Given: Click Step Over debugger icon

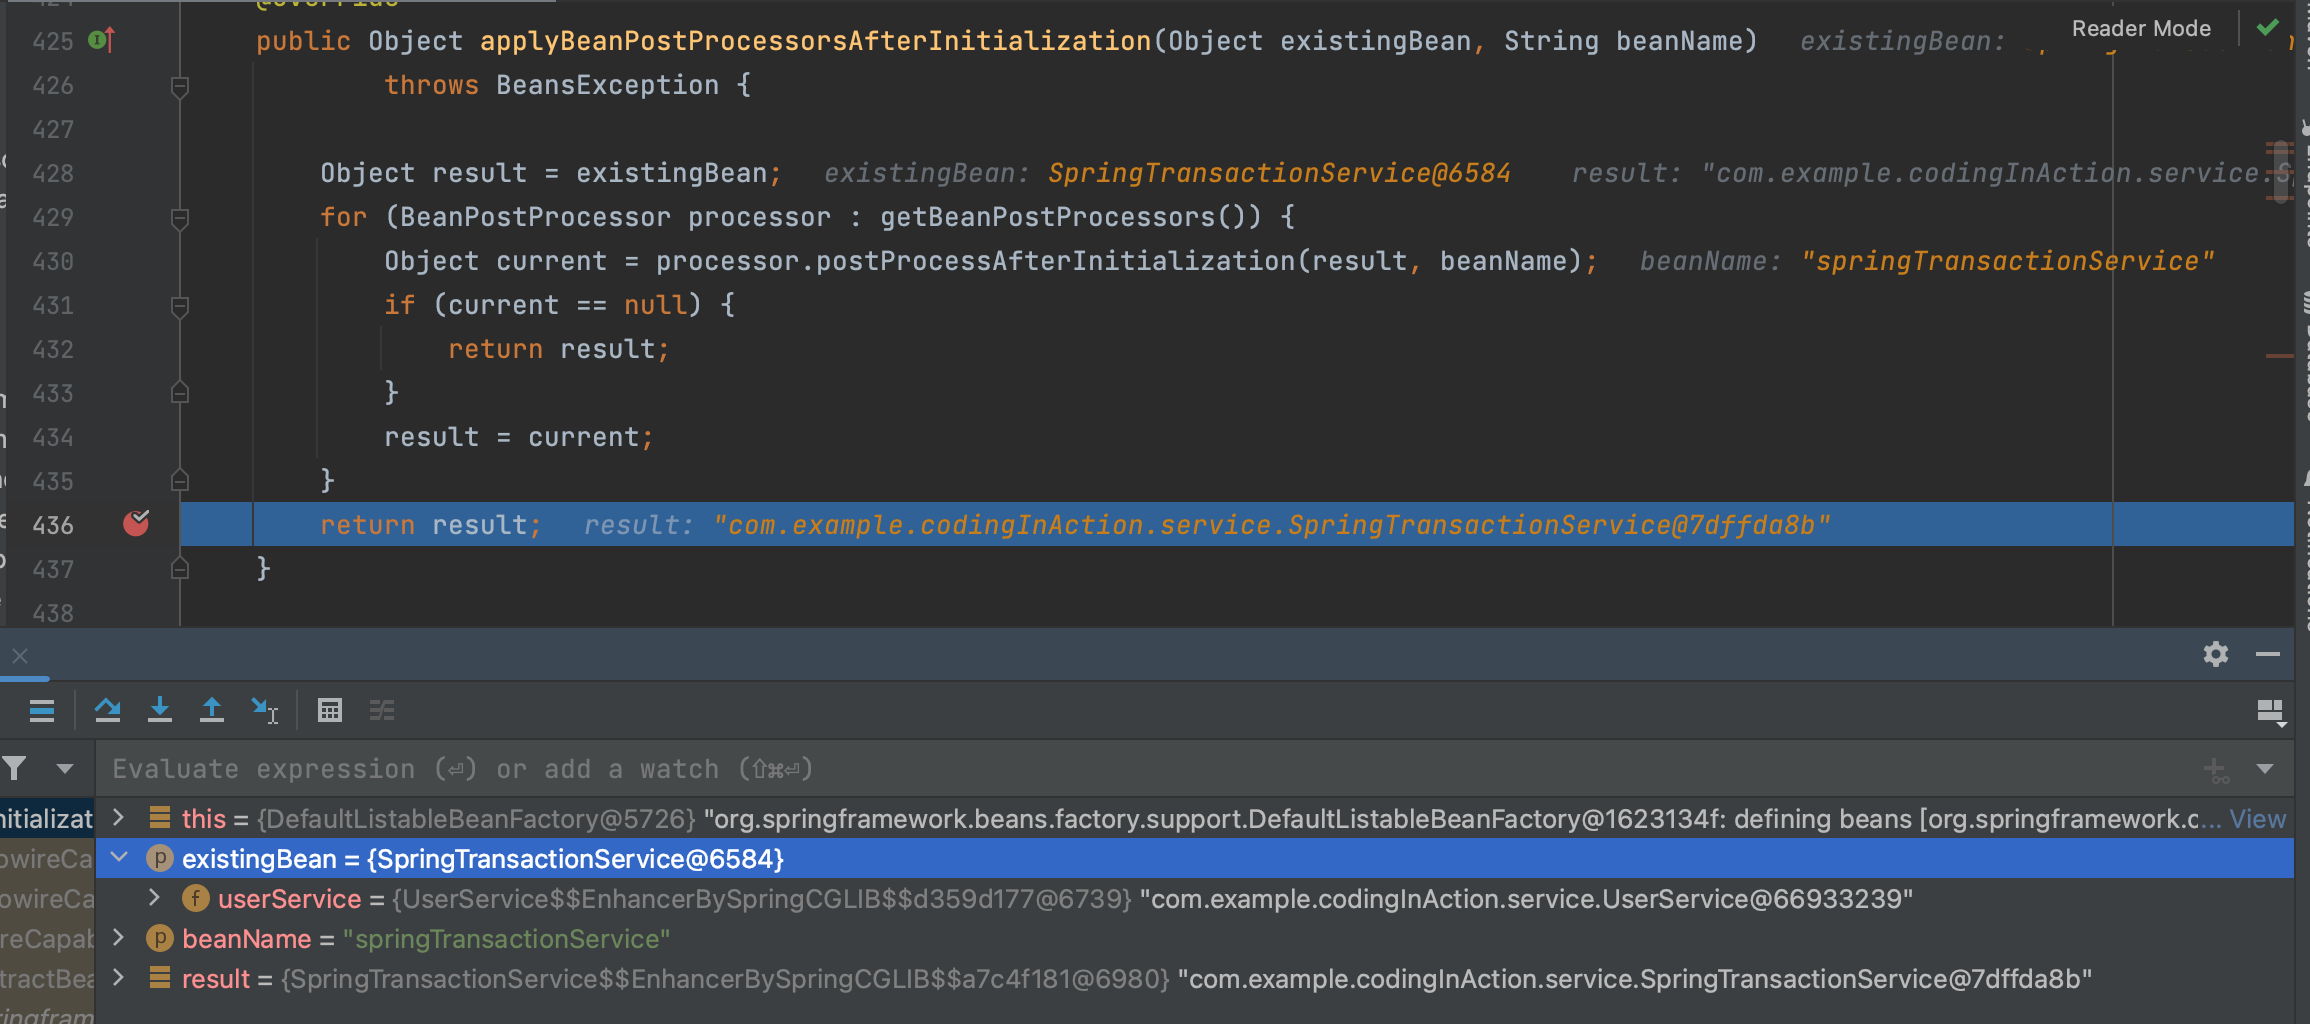Looking at the screenshot, I should pos(107,710).
